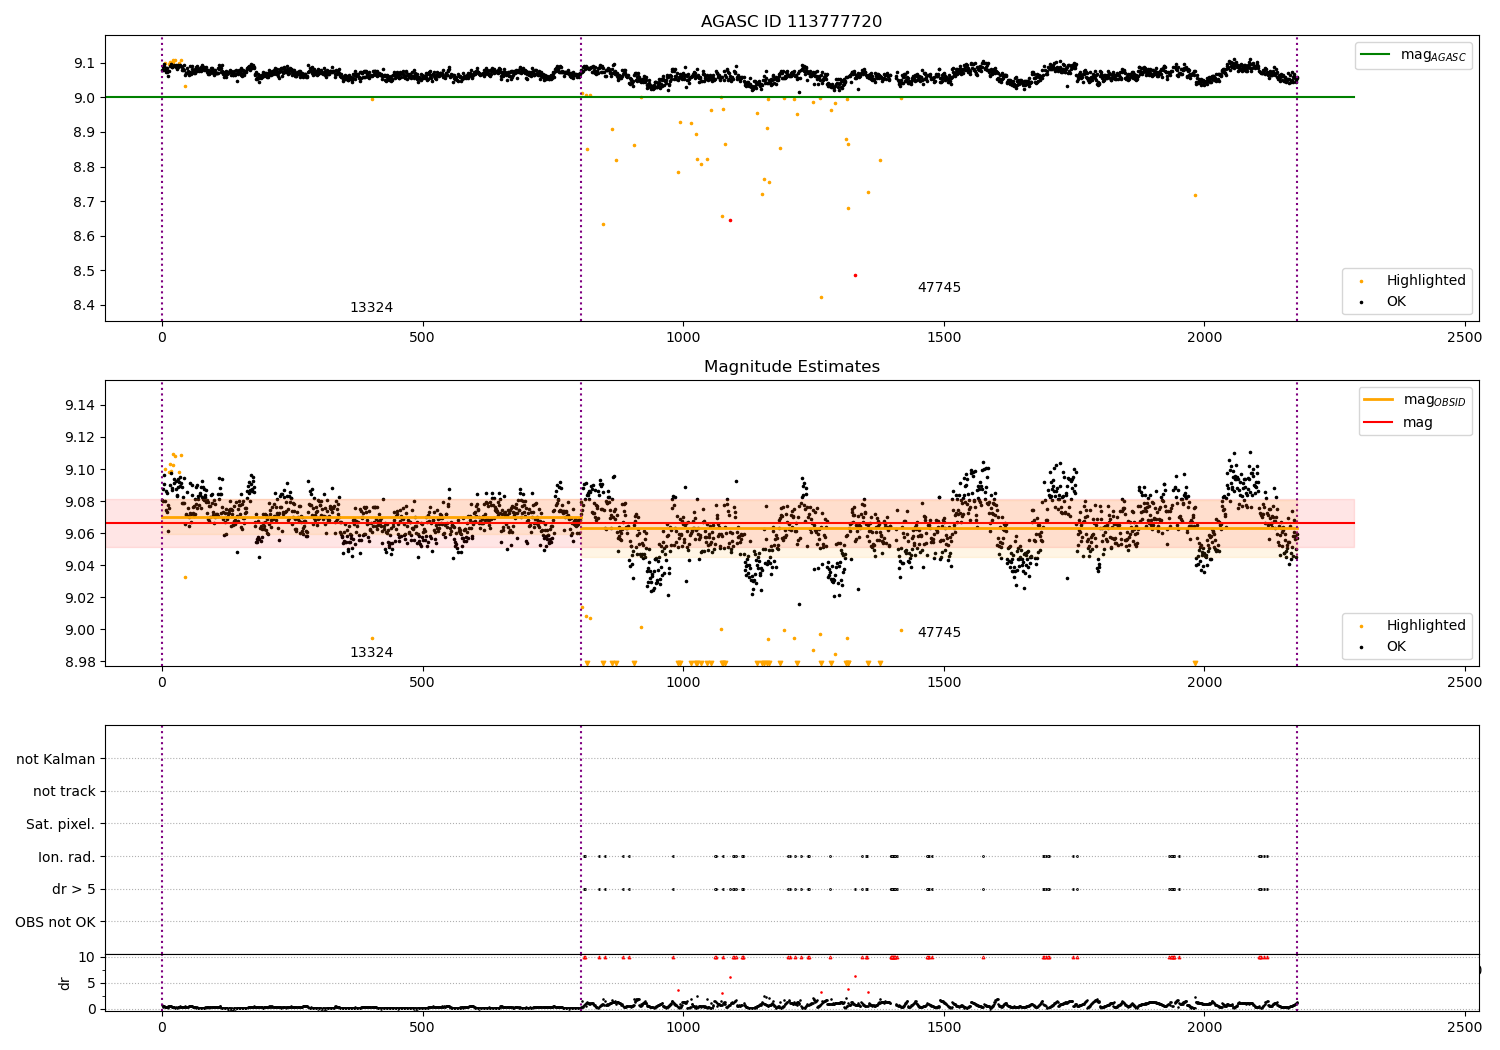Image resolution: width=1500 pixels, height=1050 pixels.
Task: Click the green line sample in top legend
Action: pos(1376,55)
